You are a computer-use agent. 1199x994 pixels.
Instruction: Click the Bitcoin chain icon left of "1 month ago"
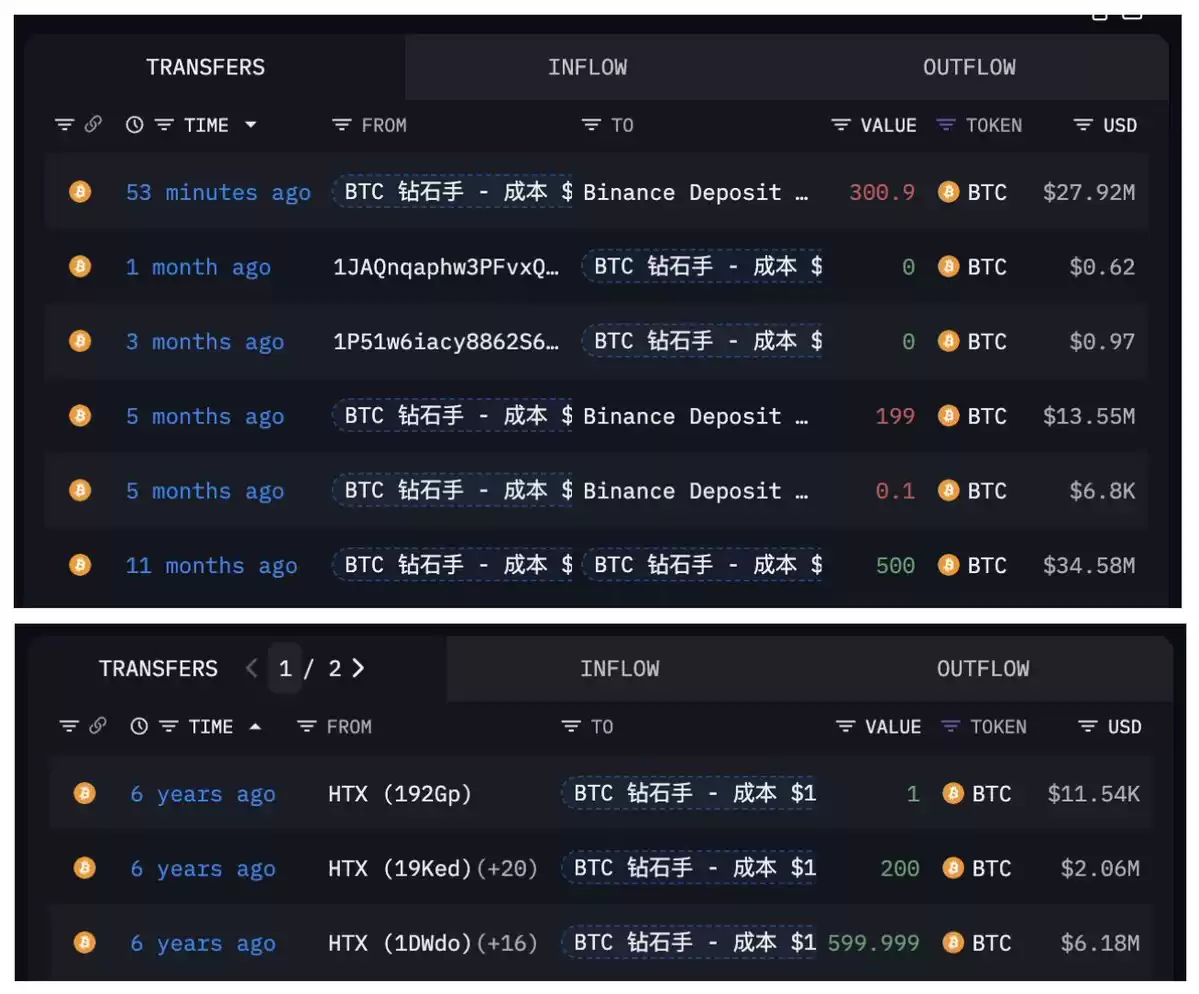click(x=80, y=266)
